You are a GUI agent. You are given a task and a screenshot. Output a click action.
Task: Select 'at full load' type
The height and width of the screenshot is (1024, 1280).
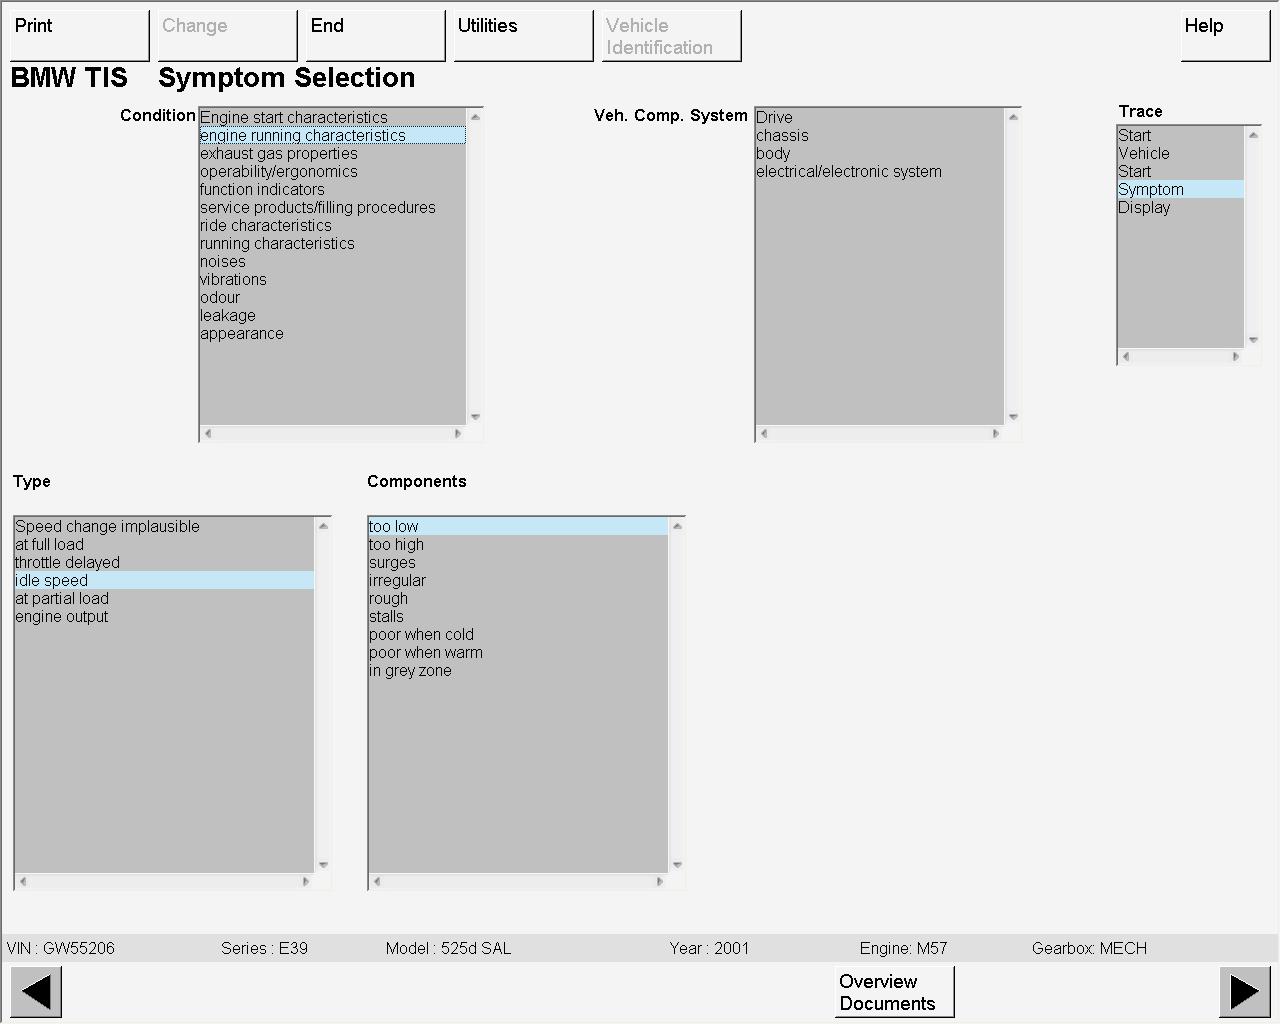coord(164,545)
